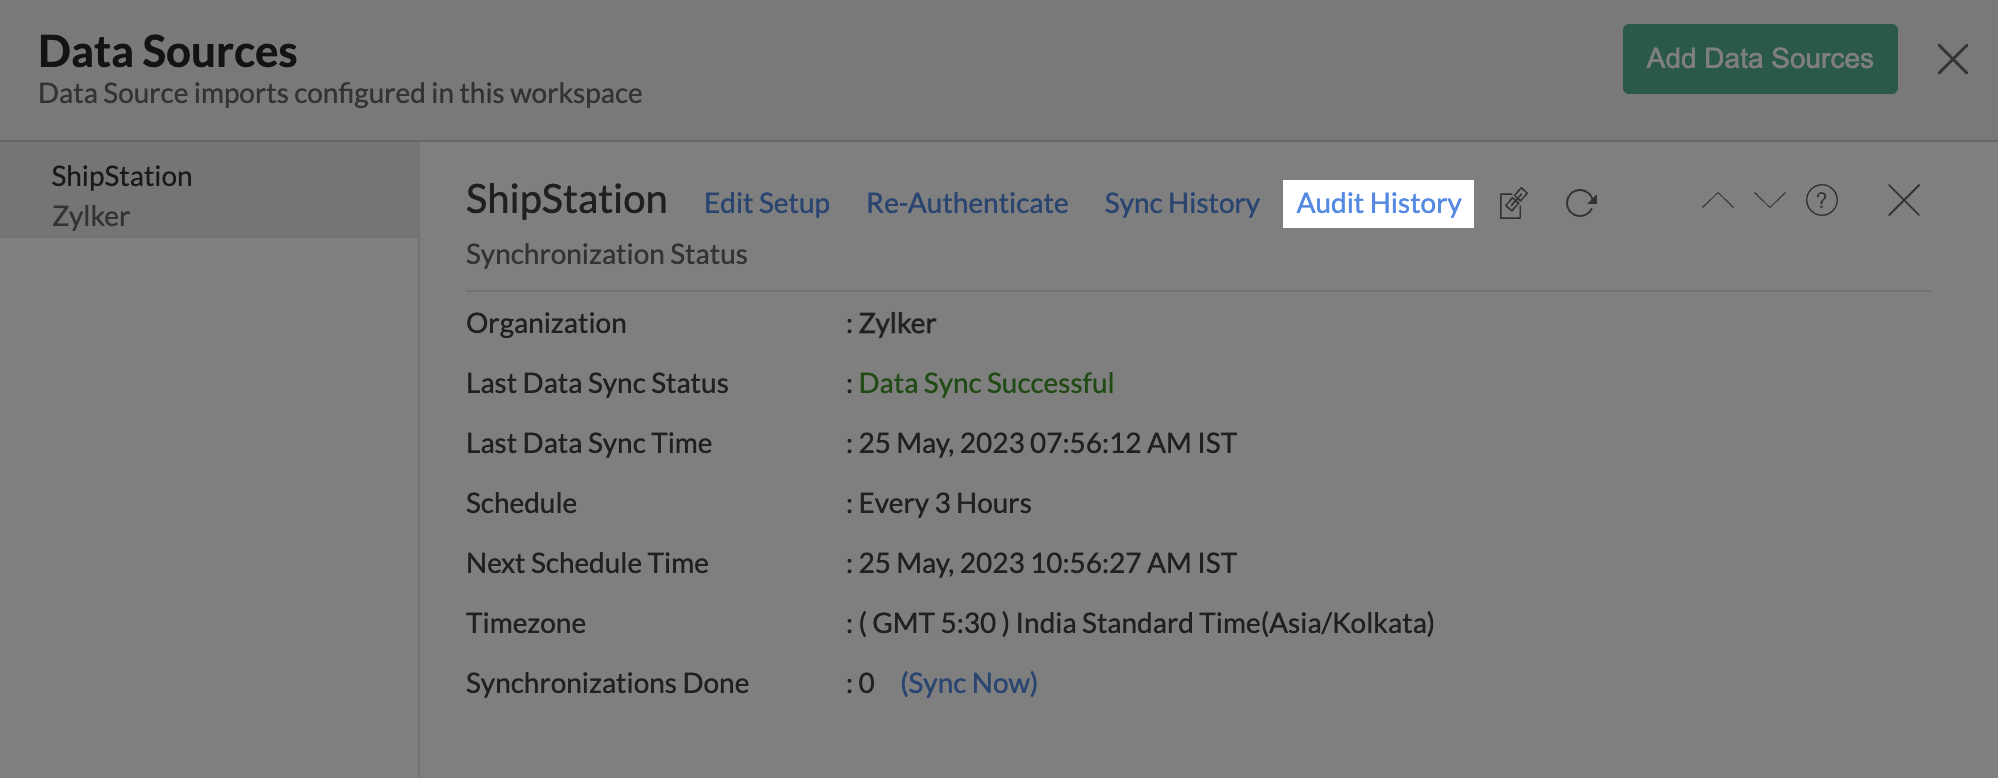Click the Data Sync Successful status text

(986, 383)
